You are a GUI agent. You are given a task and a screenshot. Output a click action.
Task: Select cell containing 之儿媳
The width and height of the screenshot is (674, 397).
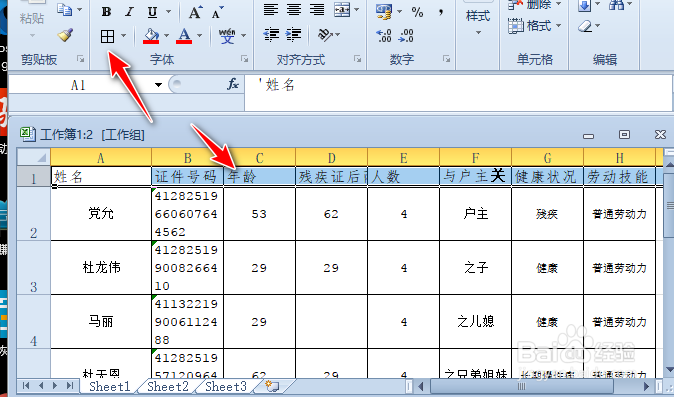[475, 321]
